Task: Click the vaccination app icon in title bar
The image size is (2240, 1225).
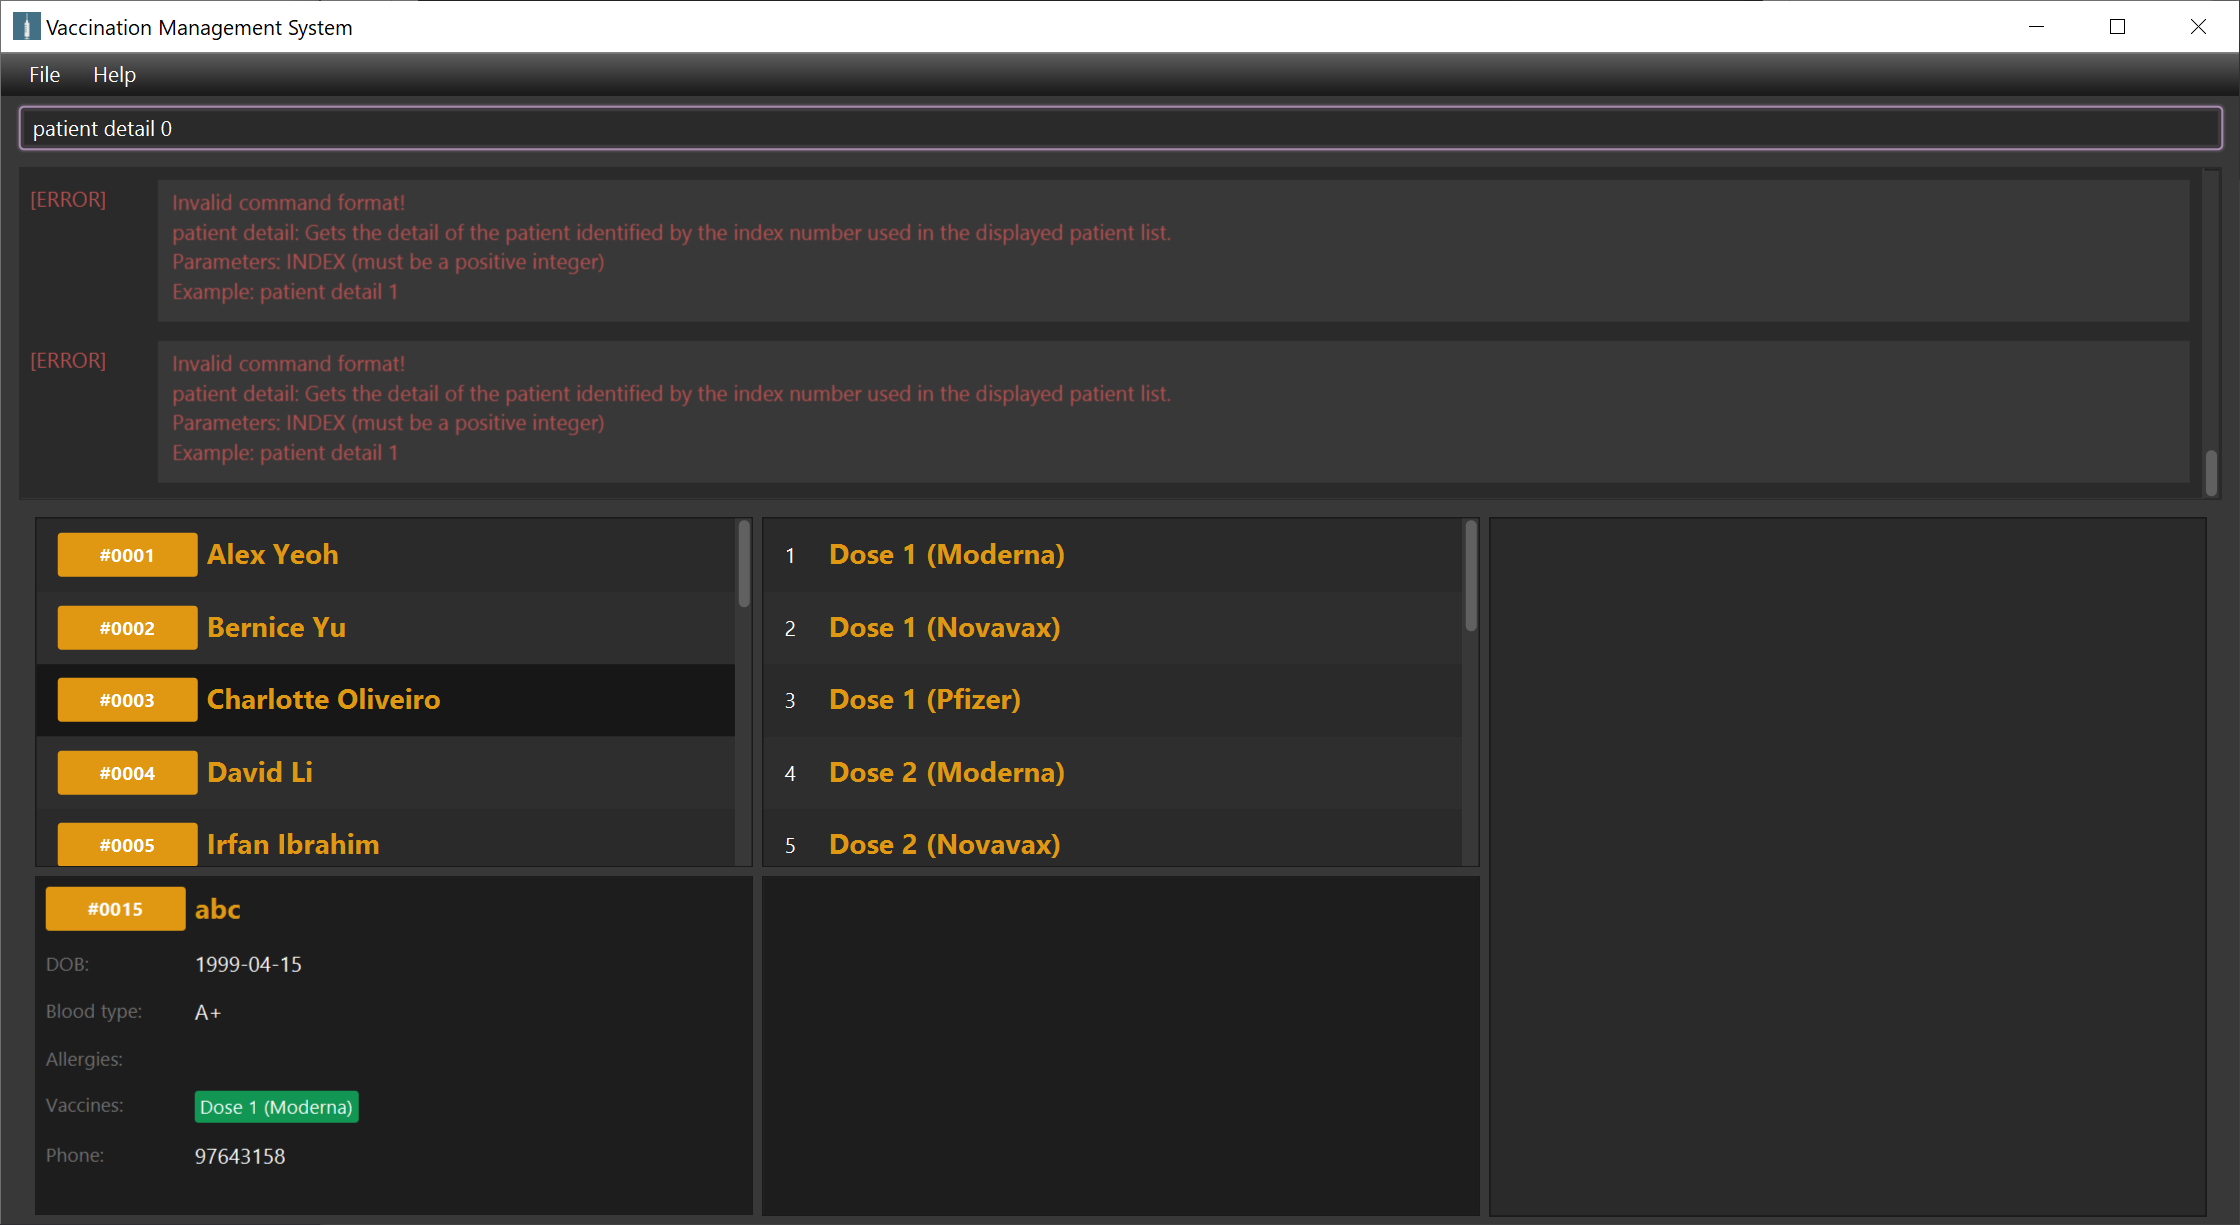Action: [26, 27]
